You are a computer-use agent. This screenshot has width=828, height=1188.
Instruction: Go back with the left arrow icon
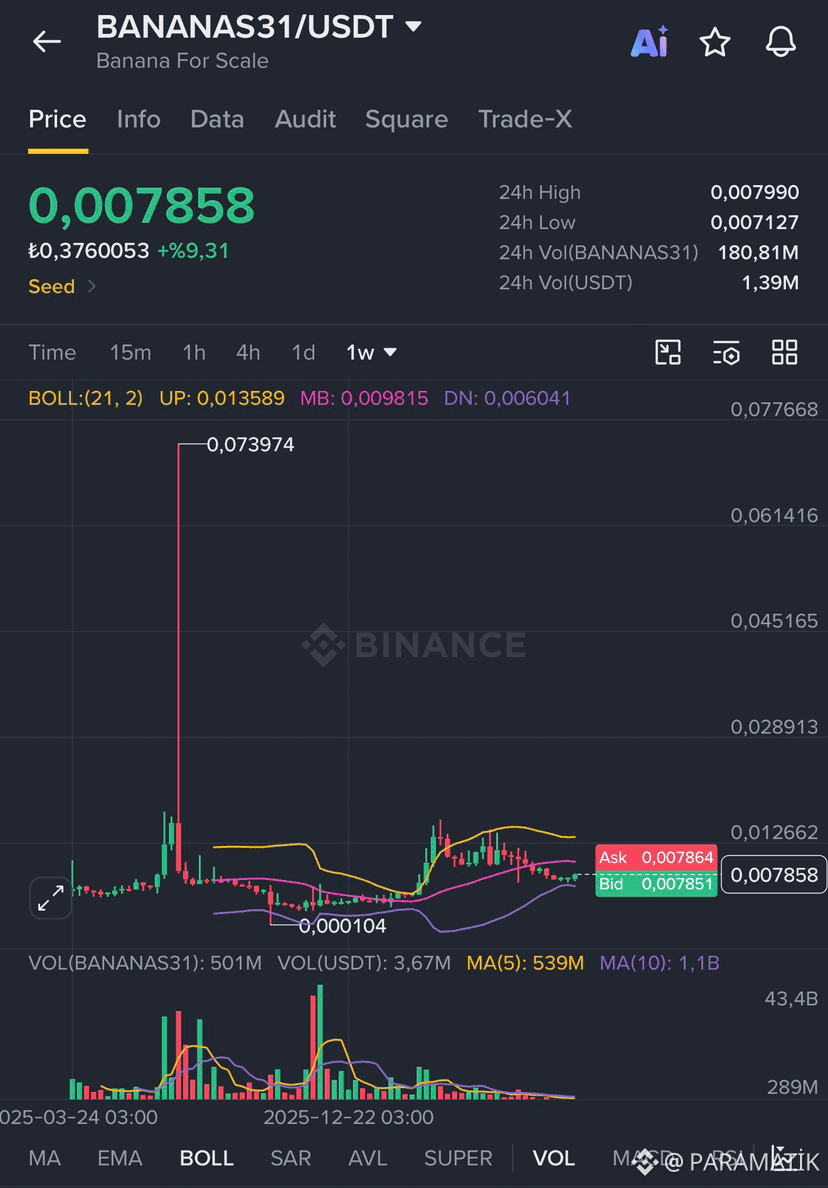tap(46, 42)
